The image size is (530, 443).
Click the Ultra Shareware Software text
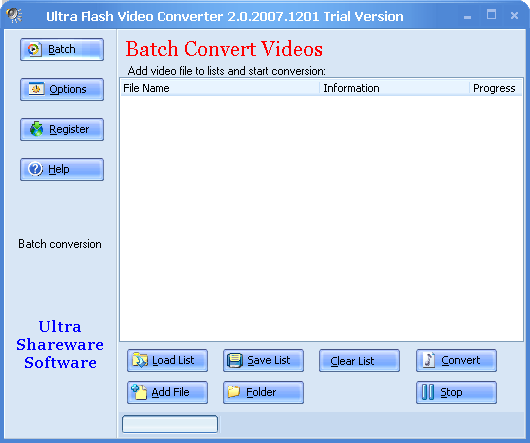[60, 344]
